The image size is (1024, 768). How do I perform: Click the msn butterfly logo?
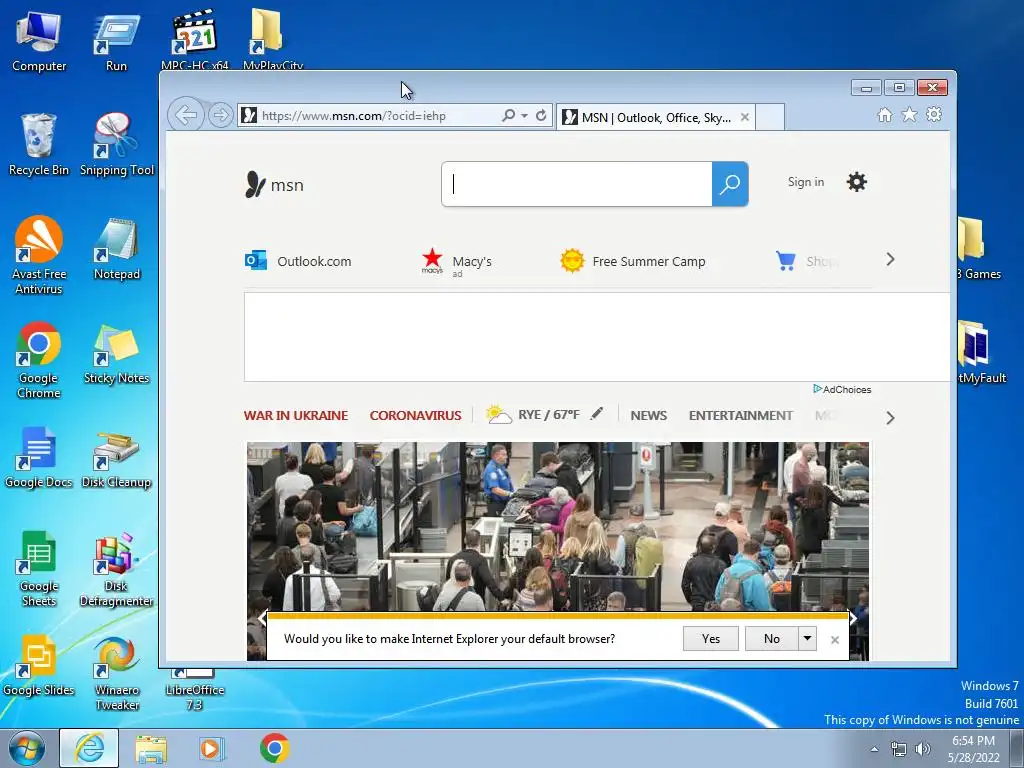[274, 185]
